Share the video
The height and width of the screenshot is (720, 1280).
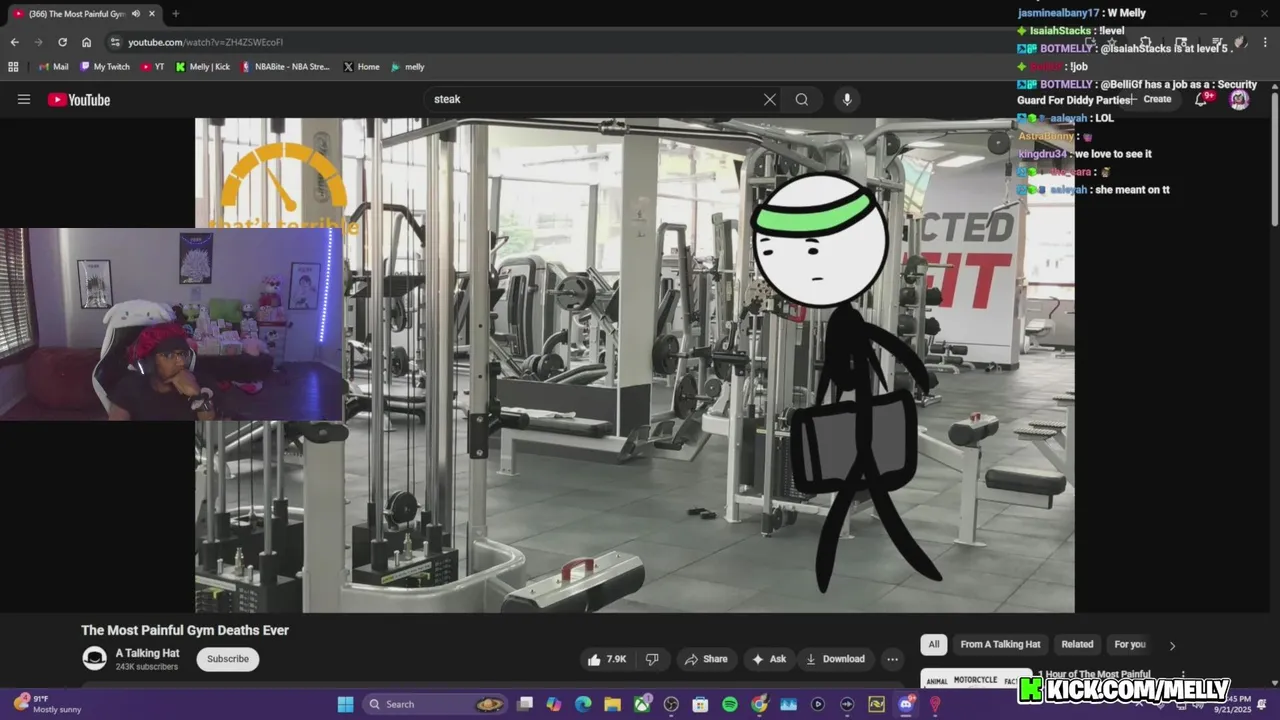[x=706, y=659]
